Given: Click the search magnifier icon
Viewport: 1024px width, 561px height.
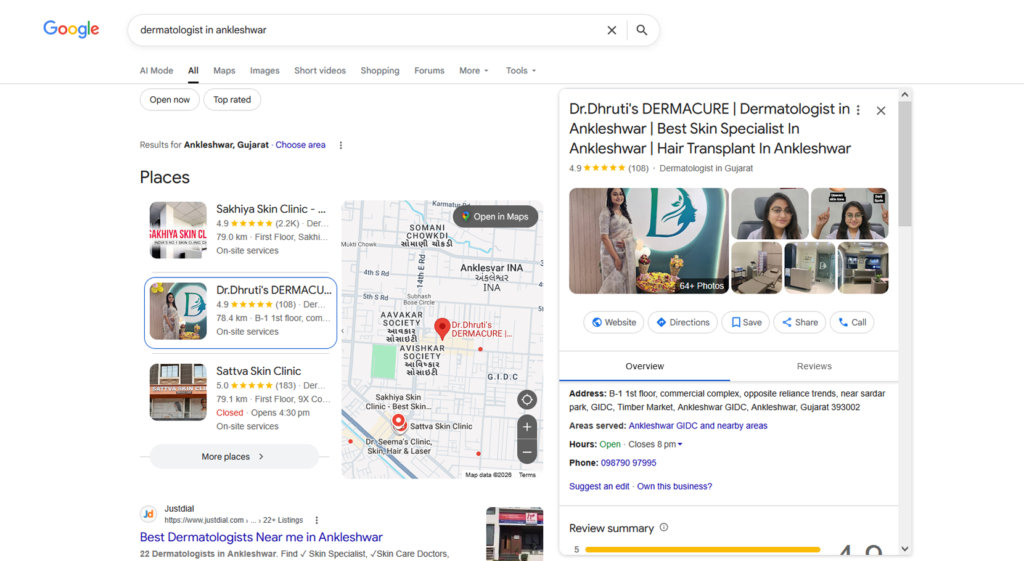Looking at the screenshot, I should coord(642,30).
